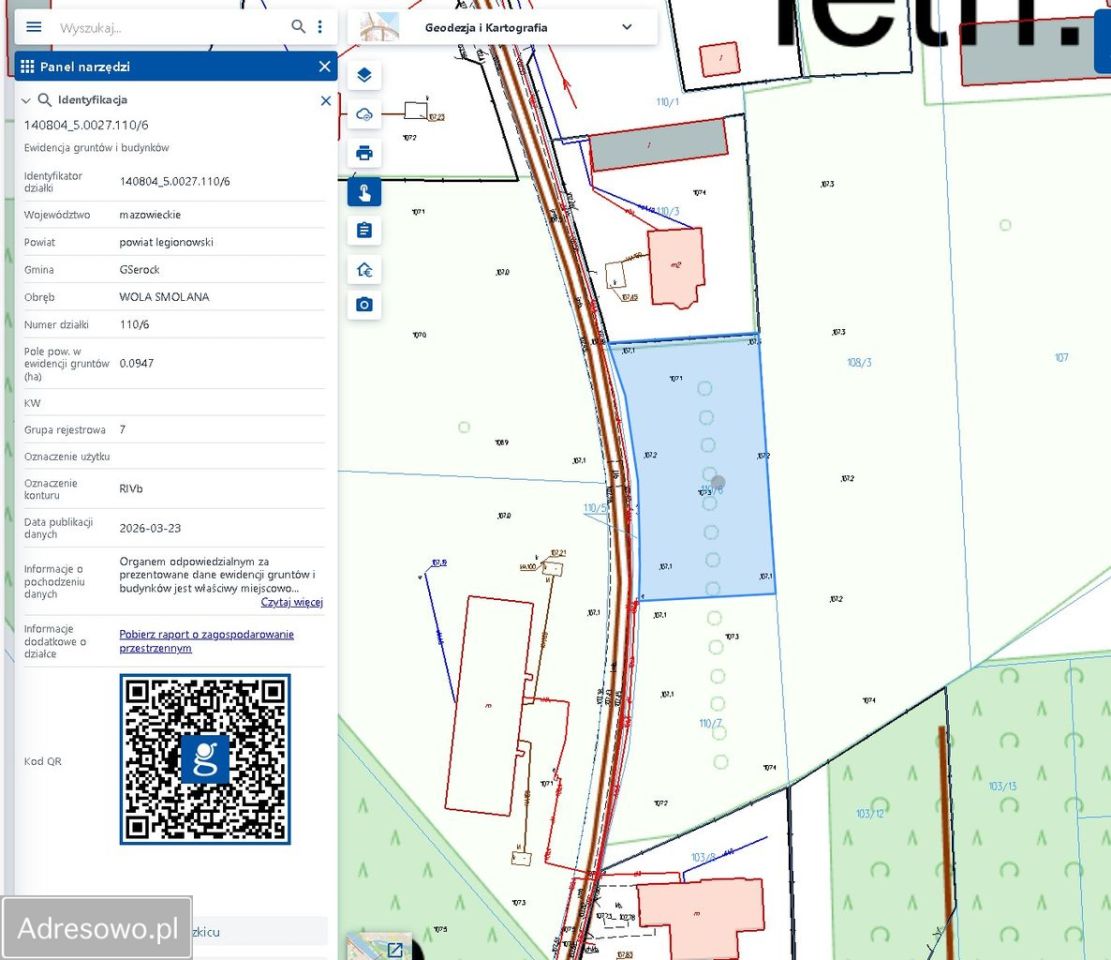Collapse the Identyfikacja section
The width and height of the screenshot is (1111, 960).
click(26, 101)
